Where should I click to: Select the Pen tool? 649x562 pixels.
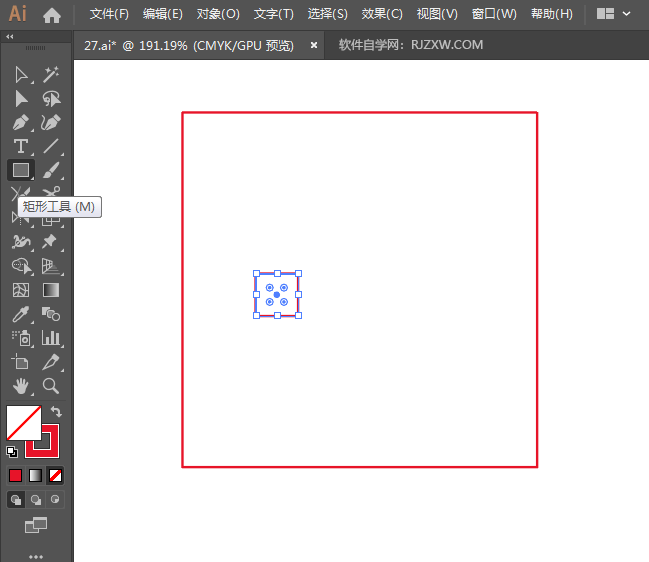pos(21,122)
